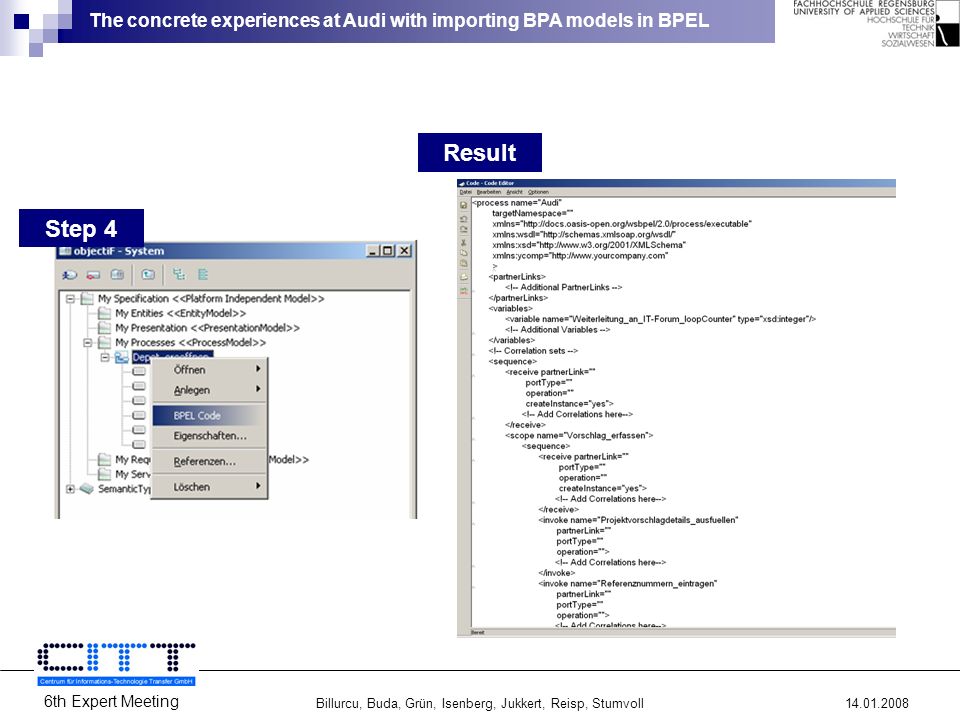
Task: Click the objectiF - System title bar icon
Action: click(x=66, y=251)
